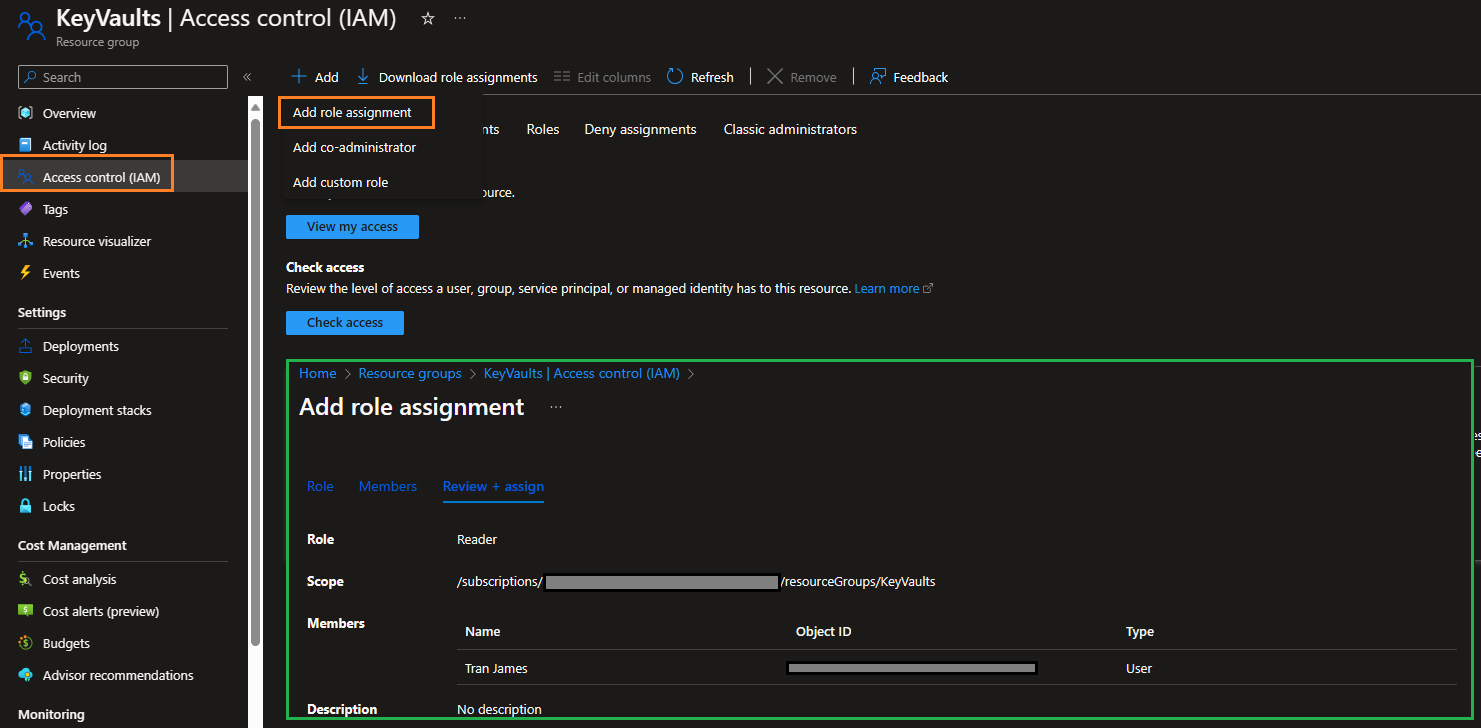Click the Type column header
The height and width of the screenshot is (728, 1481).
click(x=1140, y=631)
